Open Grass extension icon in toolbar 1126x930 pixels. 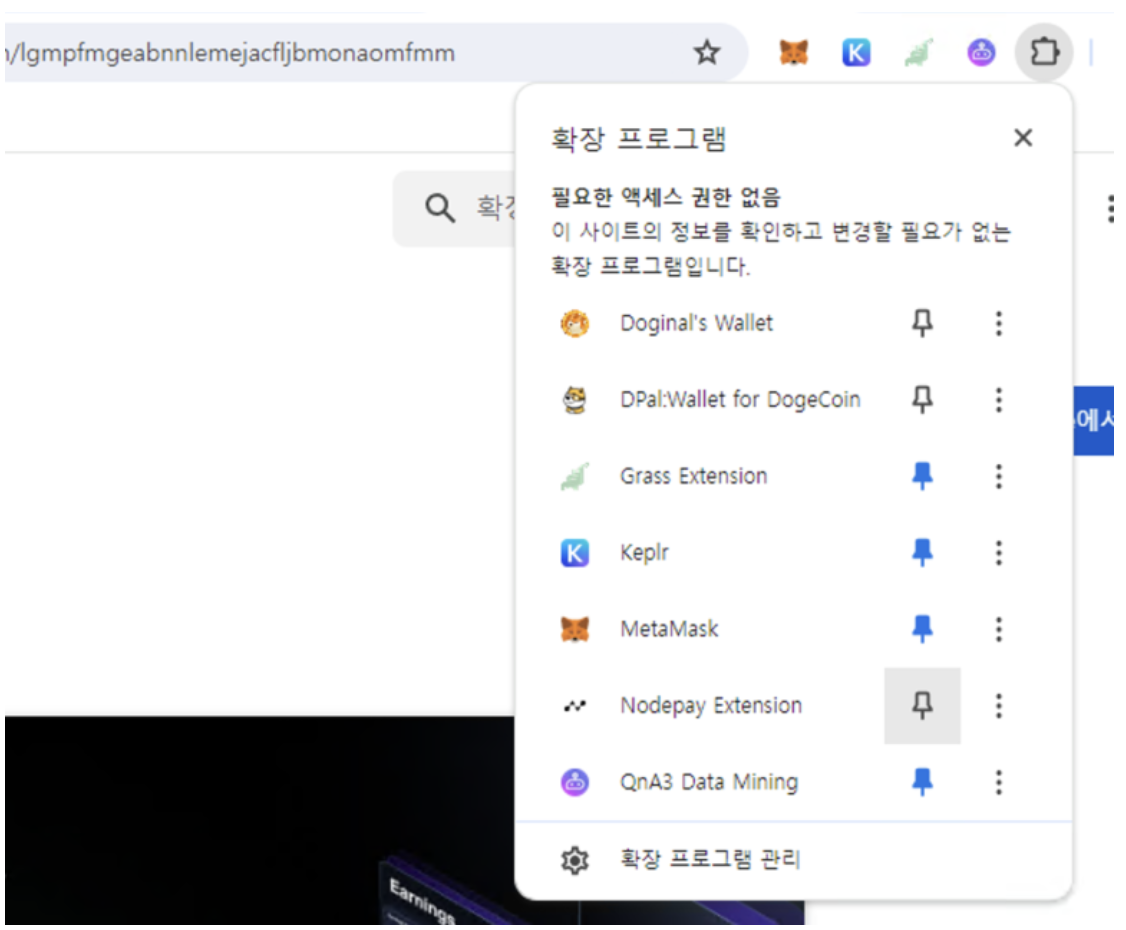(x=919, y=52)
